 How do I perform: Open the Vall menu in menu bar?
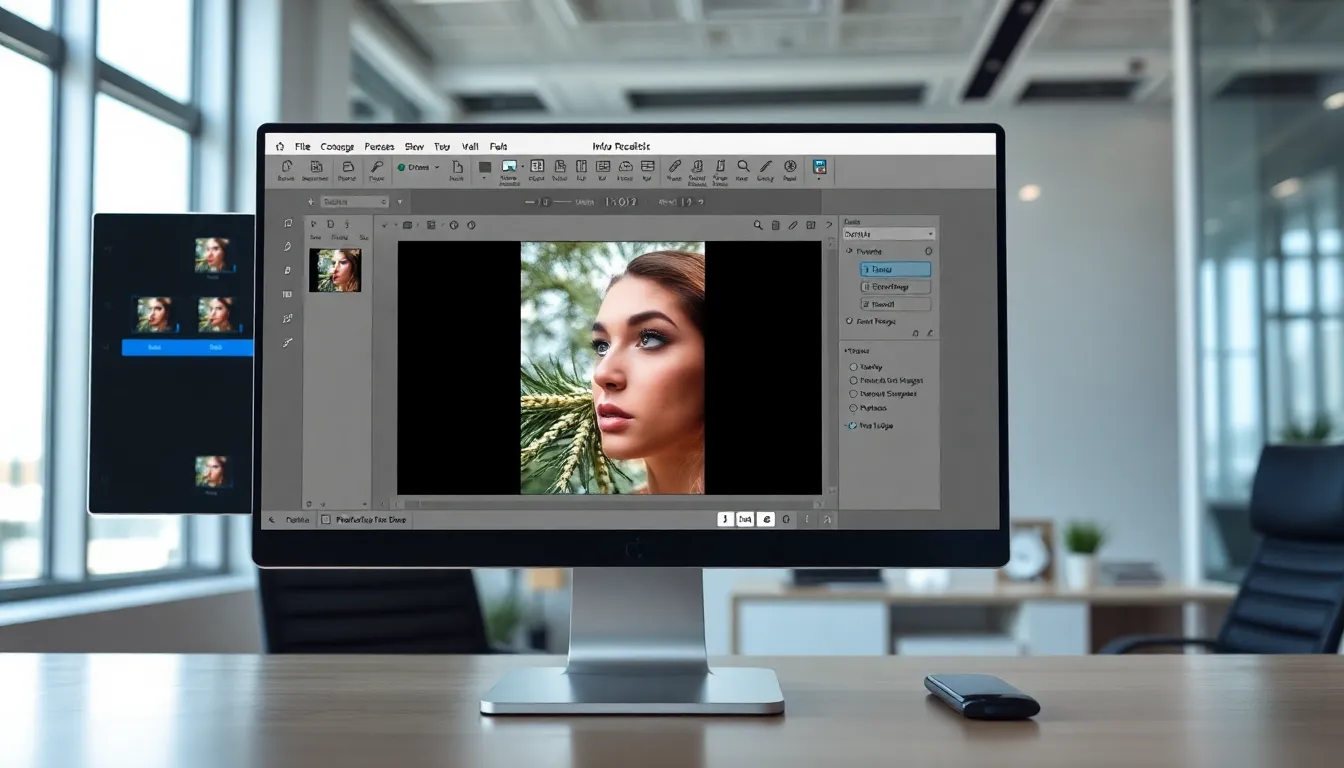tap(470, 146)
